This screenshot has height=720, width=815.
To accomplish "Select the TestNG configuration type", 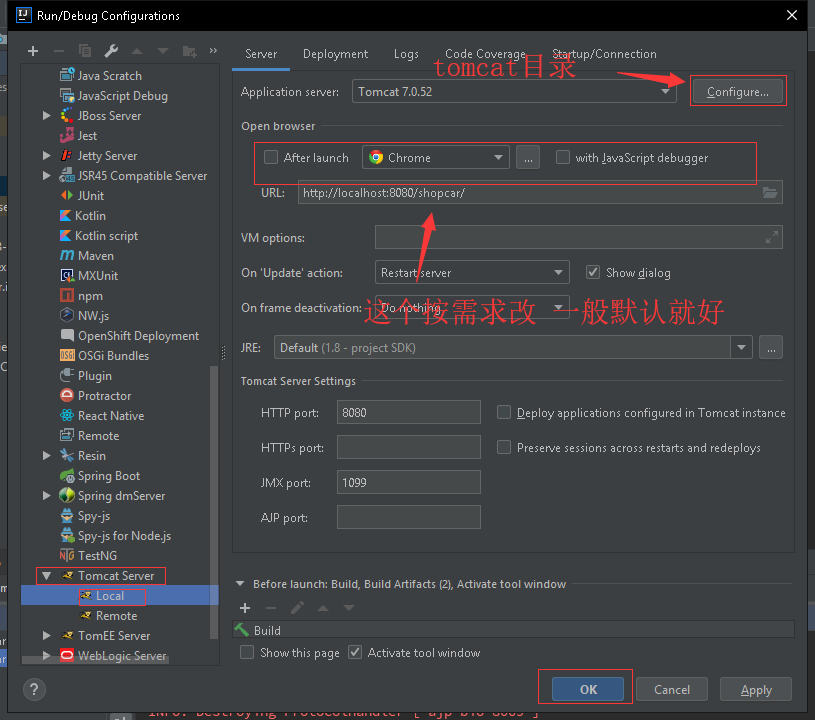I will (x=97, y=556).
